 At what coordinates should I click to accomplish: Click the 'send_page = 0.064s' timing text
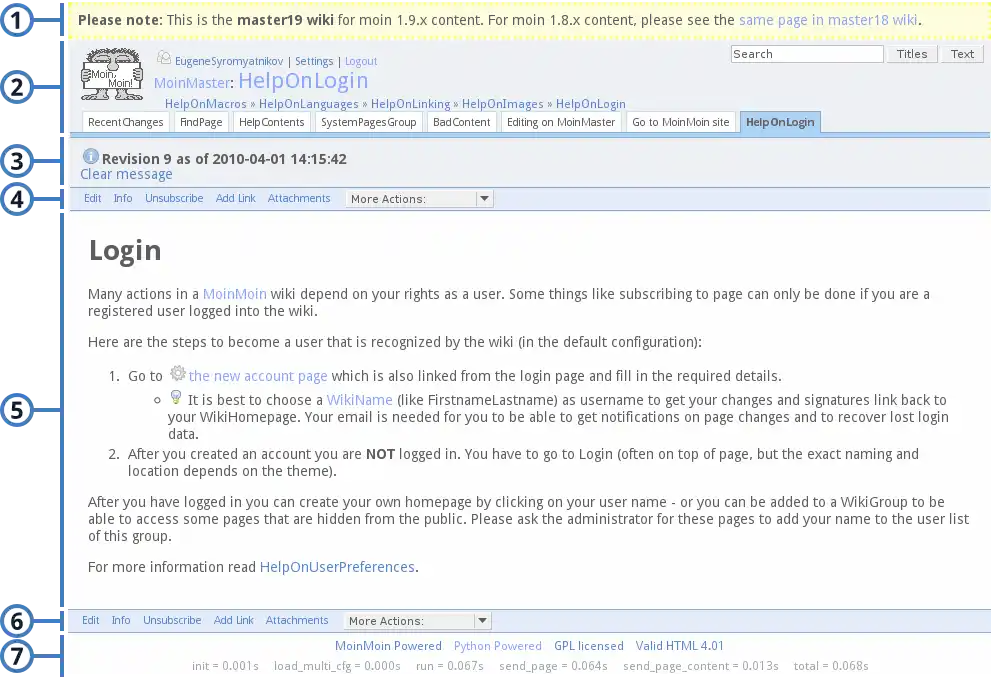click(x=553, y=666)
